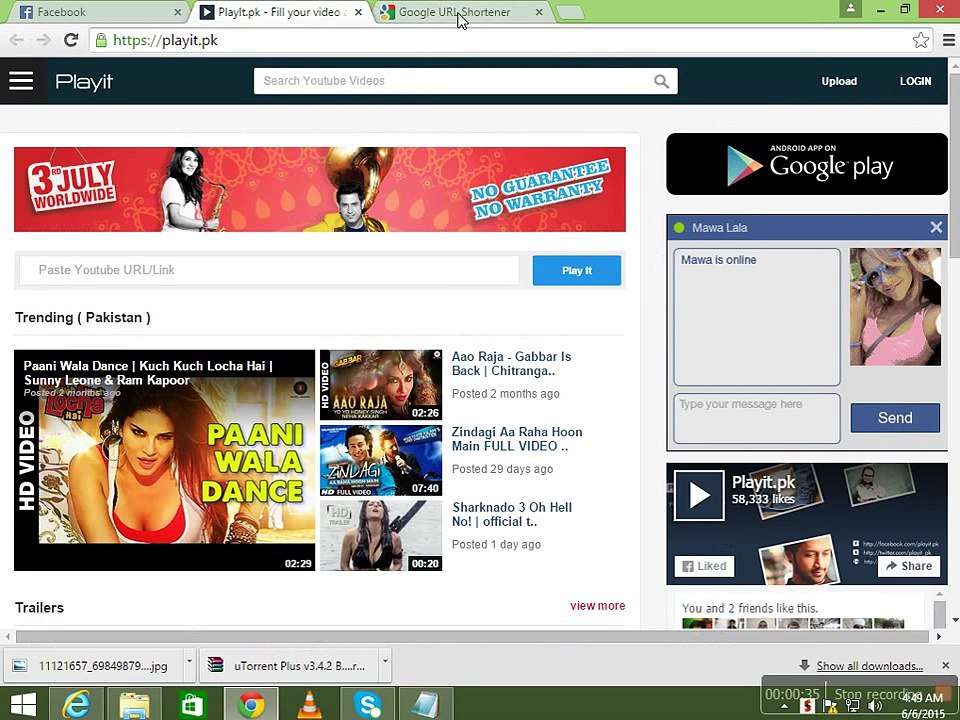Click the chat message input box

point(757,418)
